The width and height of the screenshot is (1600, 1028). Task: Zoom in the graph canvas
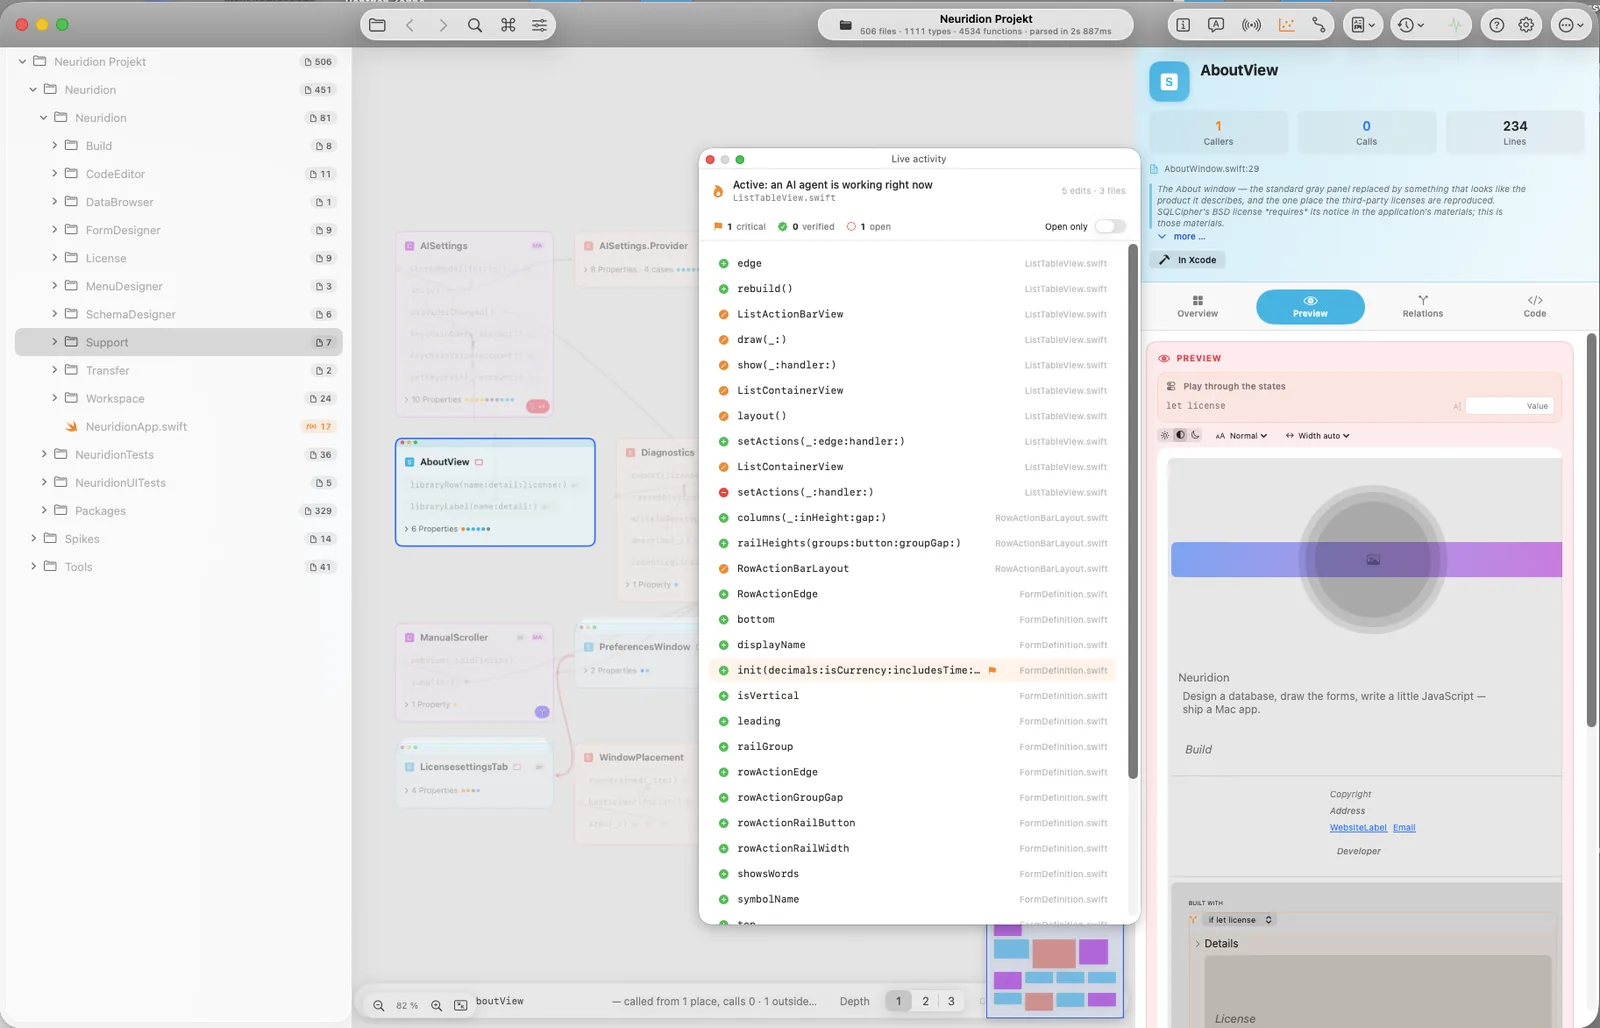(x=436, y=1005)
